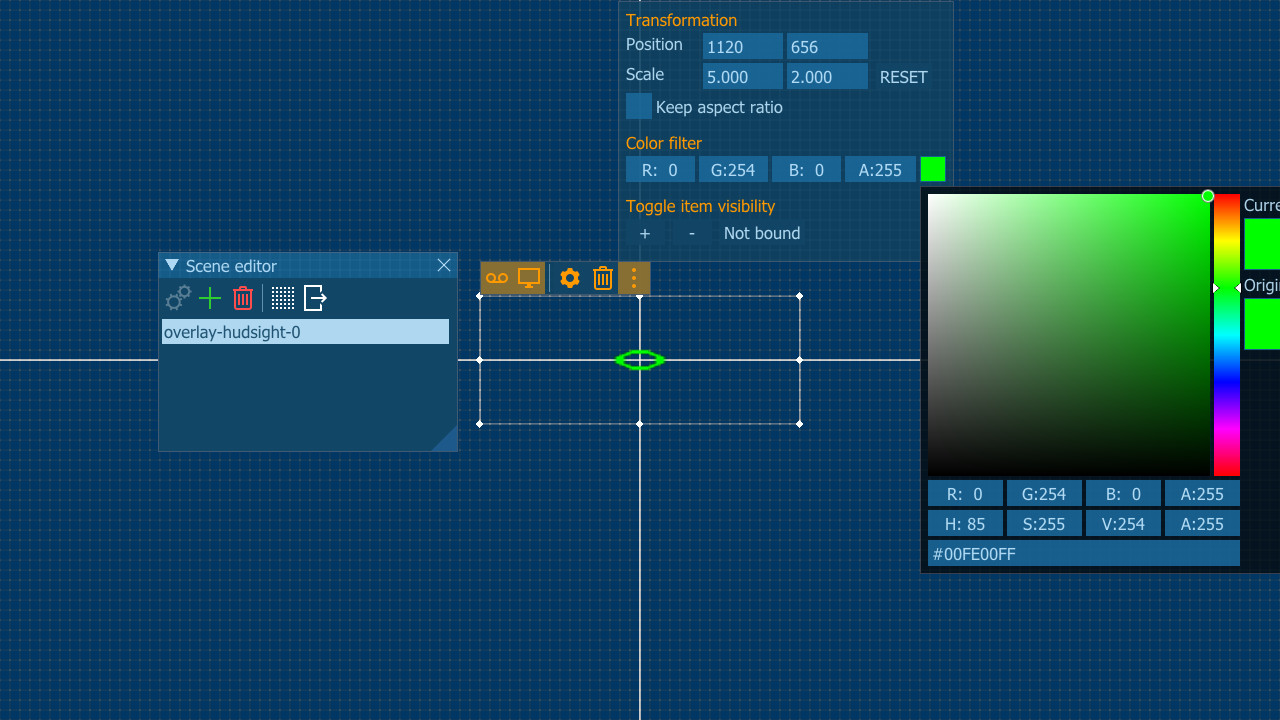1280x720 pixels.
Task: Click the orange voicemail-style icon on item toolbar
Action: pos(497,278)
